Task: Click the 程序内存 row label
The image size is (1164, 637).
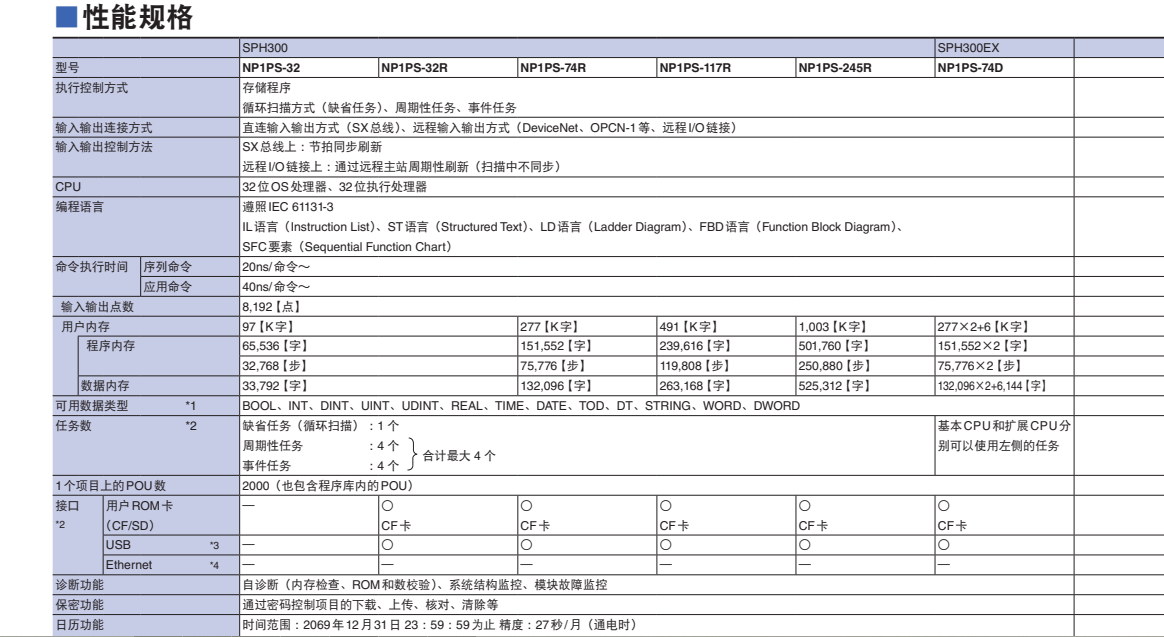Action: [x=111, y=346]
